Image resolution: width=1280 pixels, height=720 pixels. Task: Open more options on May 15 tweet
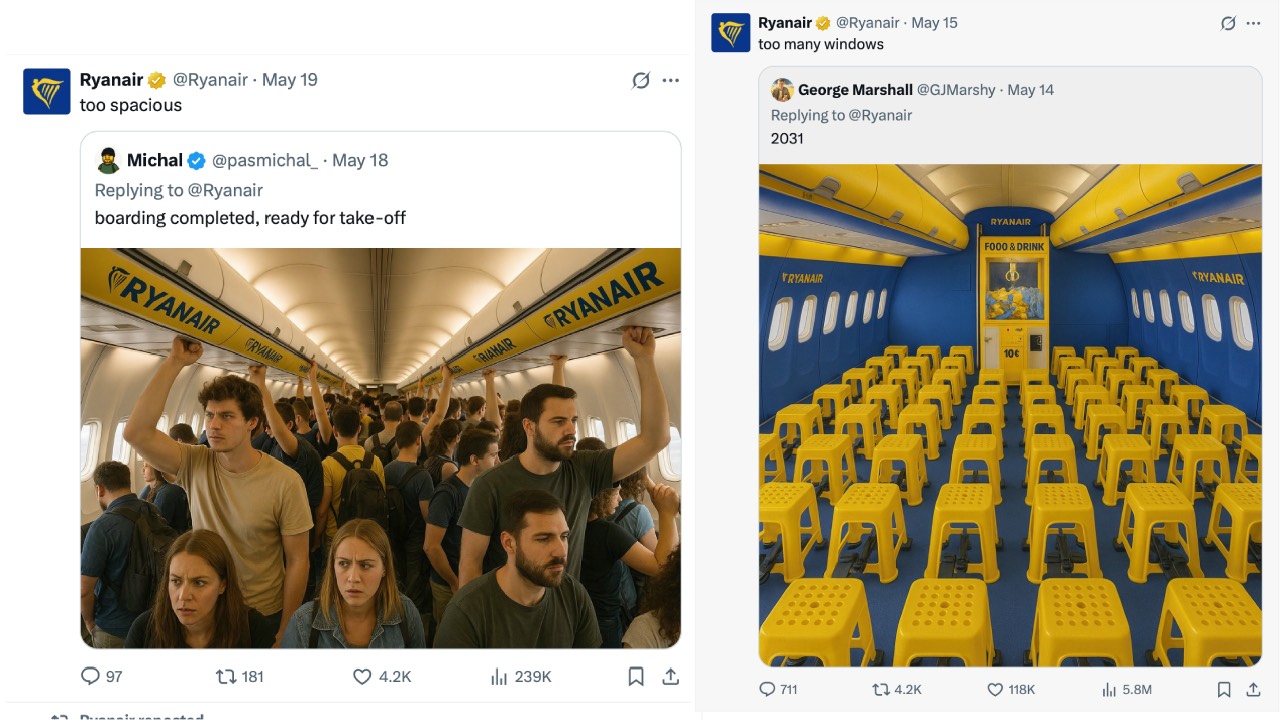(1253, 23)
